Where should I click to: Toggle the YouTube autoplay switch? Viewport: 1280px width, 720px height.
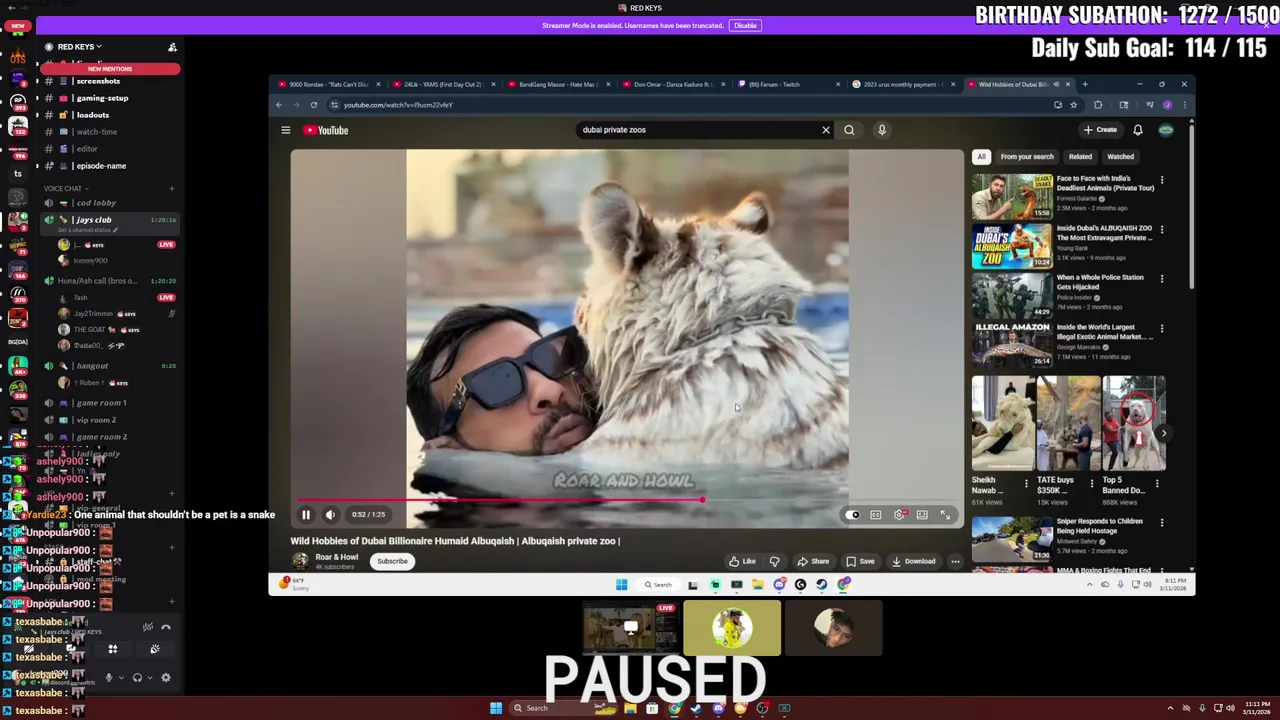[x=852, y=515]
